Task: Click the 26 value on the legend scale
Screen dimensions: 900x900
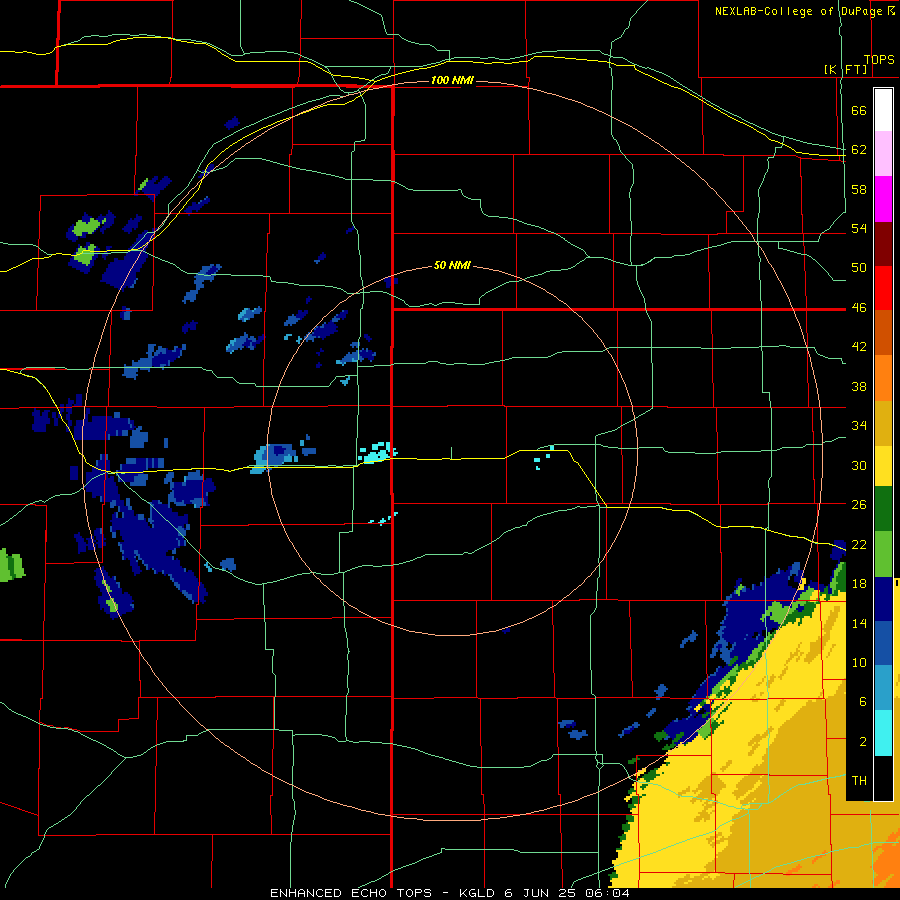Action: point(859,505)
